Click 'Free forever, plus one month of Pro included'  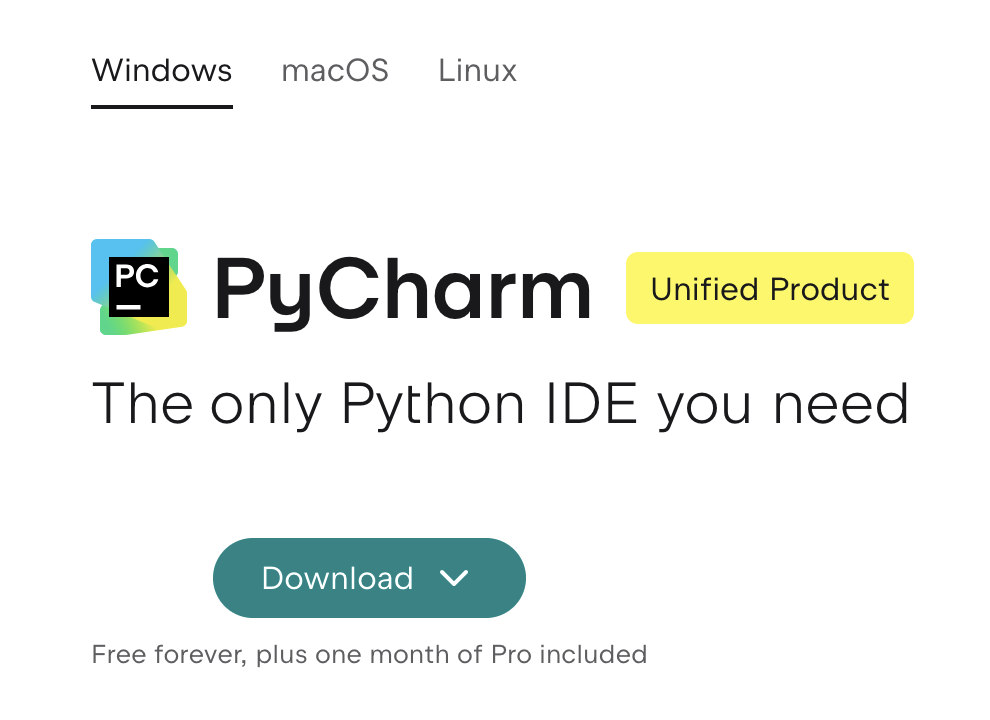(369, 655)
